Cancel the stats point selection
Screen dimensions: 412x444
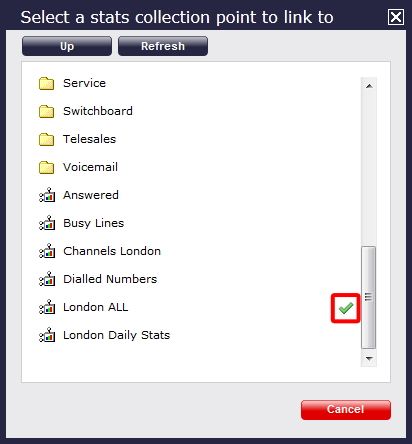click(x=346, y=410)
